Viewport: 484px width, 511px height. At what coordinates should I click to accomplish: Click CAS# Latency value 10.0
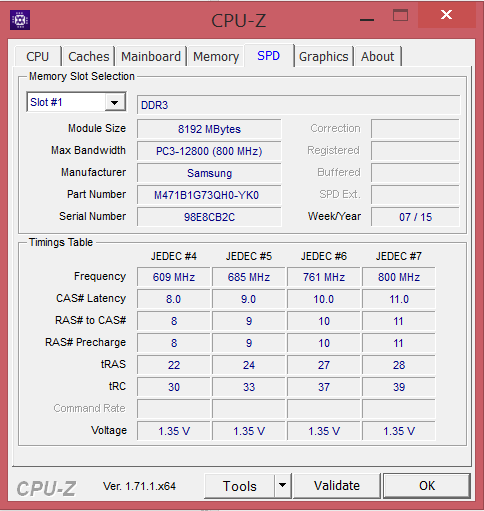point(324,299)
